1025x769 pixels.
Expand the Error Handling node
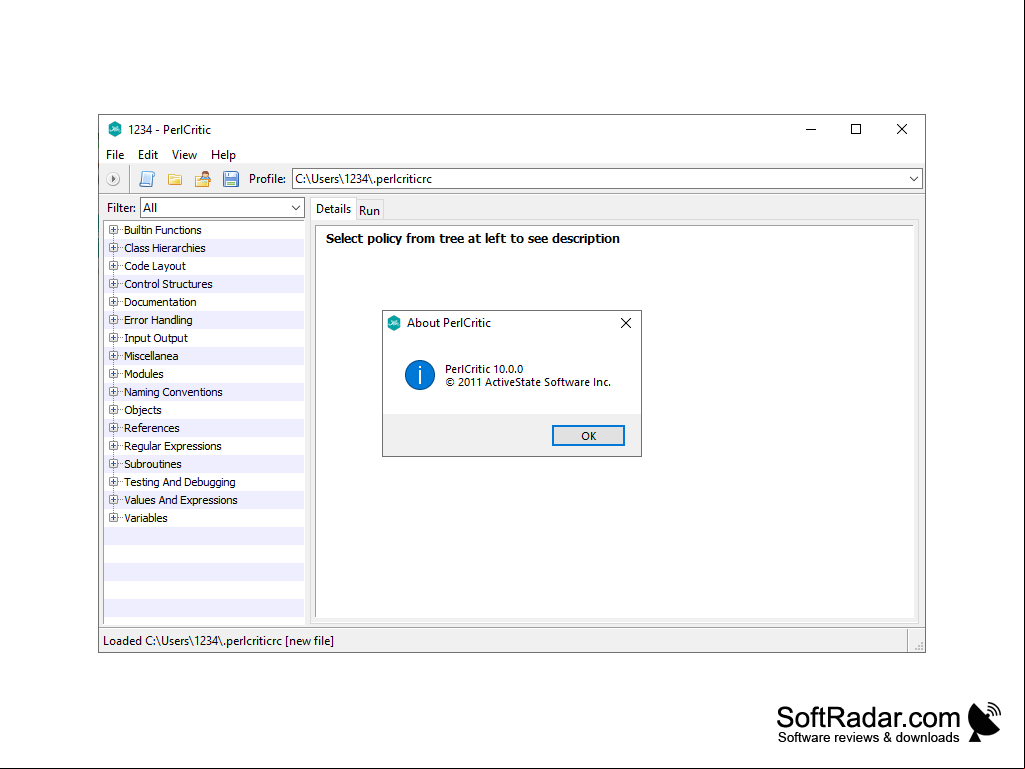[114, 320]
